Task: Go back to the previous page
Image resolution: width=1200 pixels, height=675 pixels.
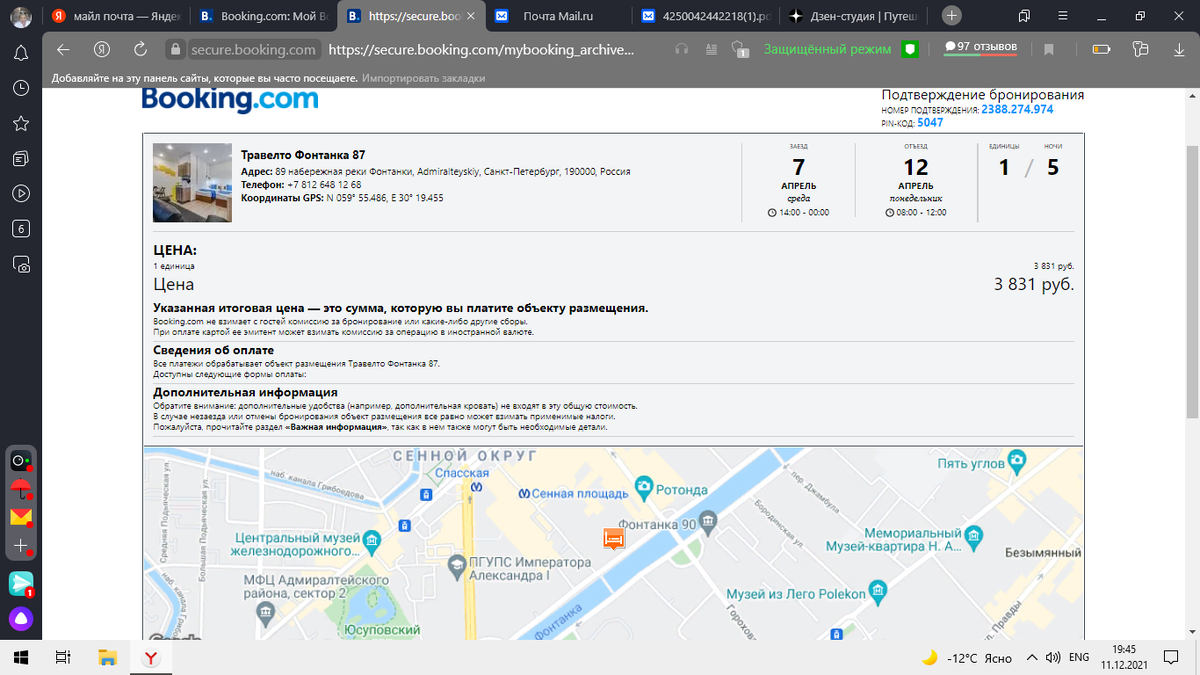Action: click(63, 49)
